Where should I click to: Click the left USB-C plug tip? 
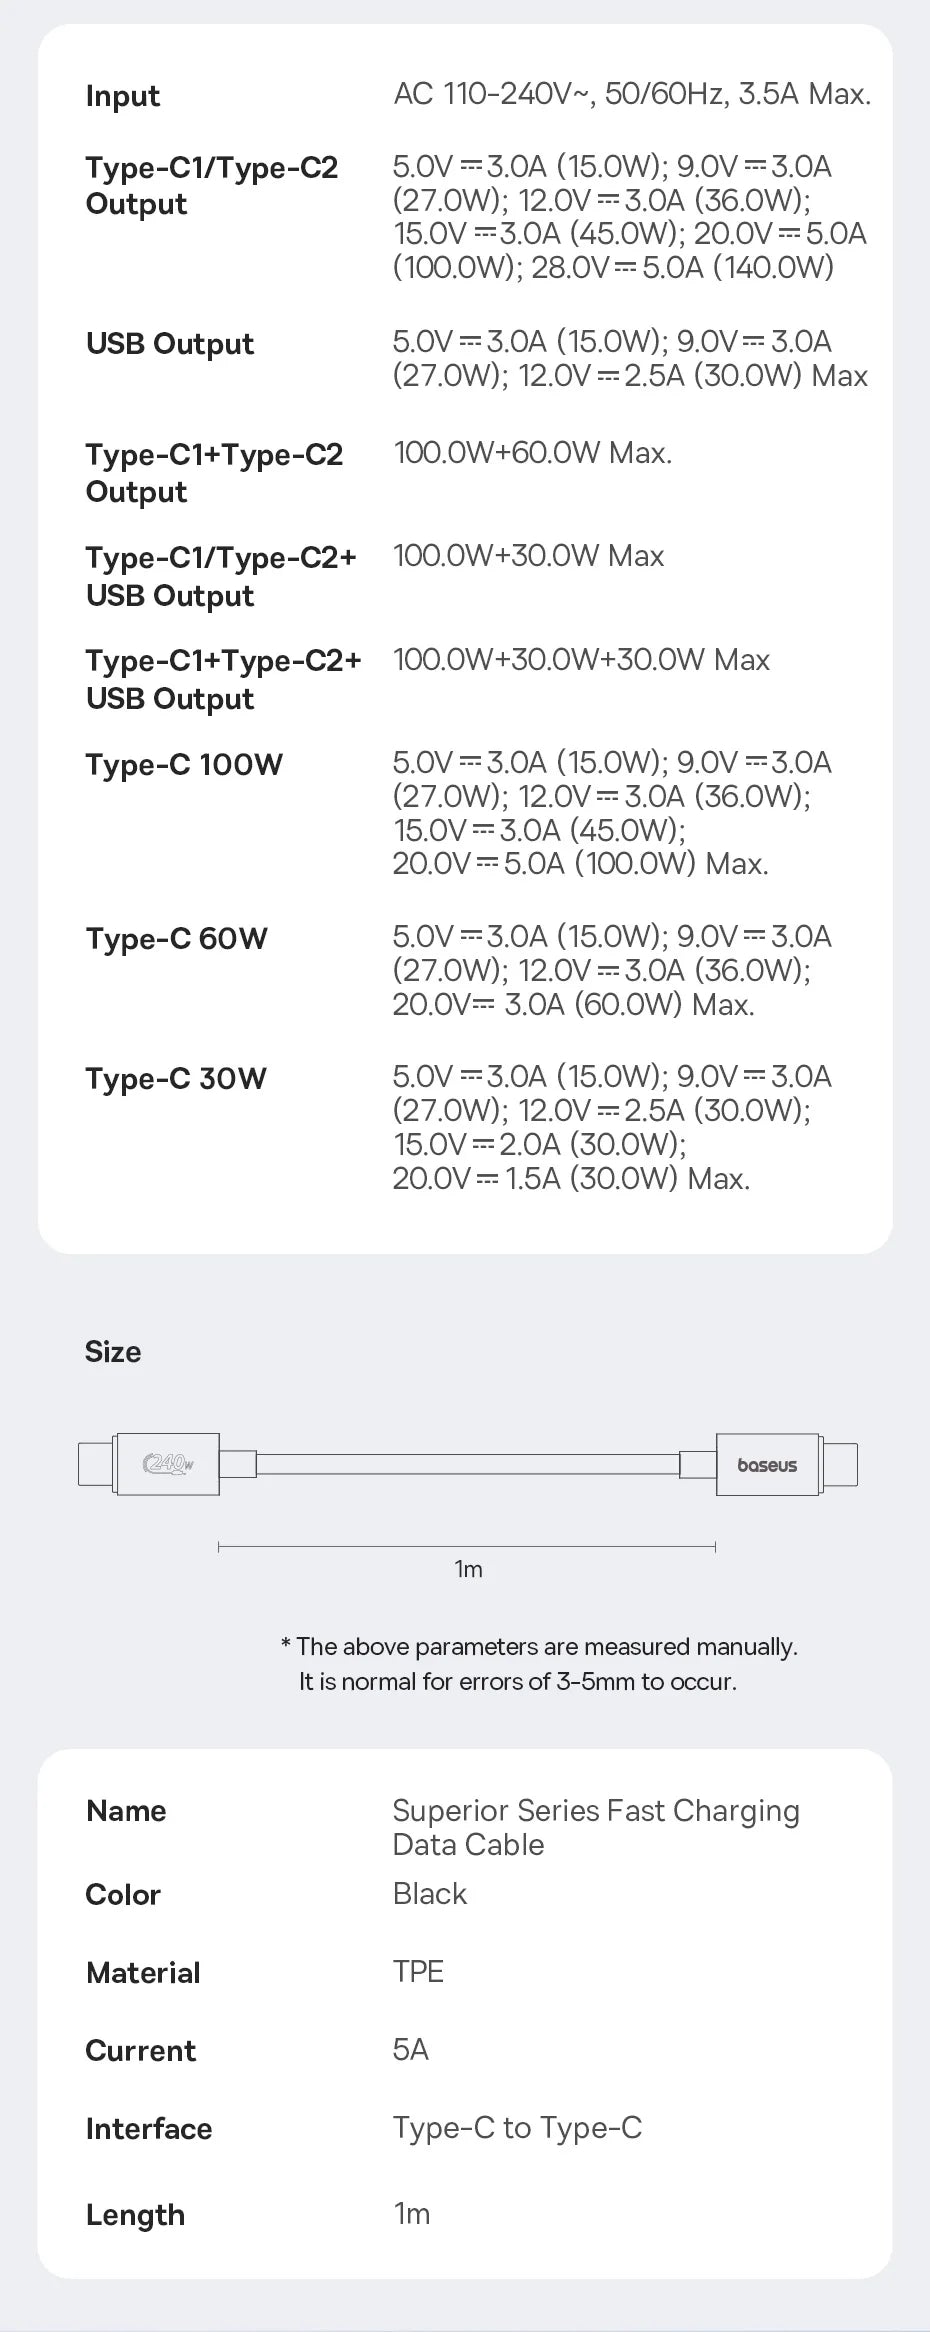[96, 1465]
